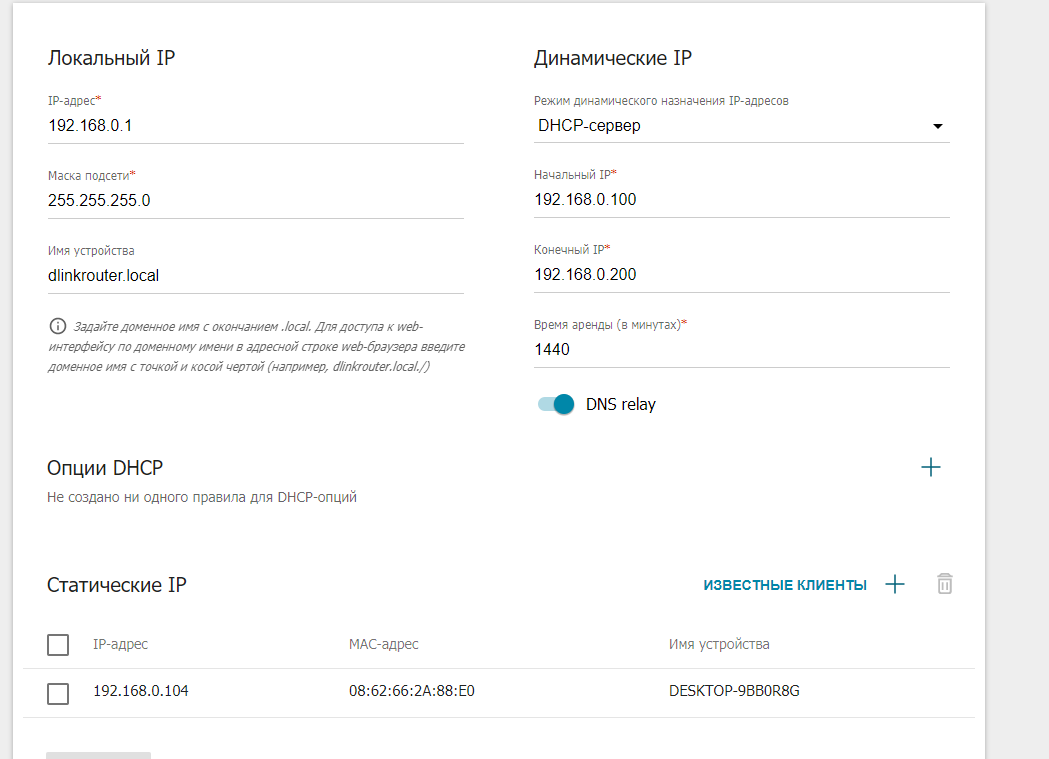The height and width of the screenshot is (759, 1049).
Task: Click the info icon beside domain hint
Action: [58, 326]
